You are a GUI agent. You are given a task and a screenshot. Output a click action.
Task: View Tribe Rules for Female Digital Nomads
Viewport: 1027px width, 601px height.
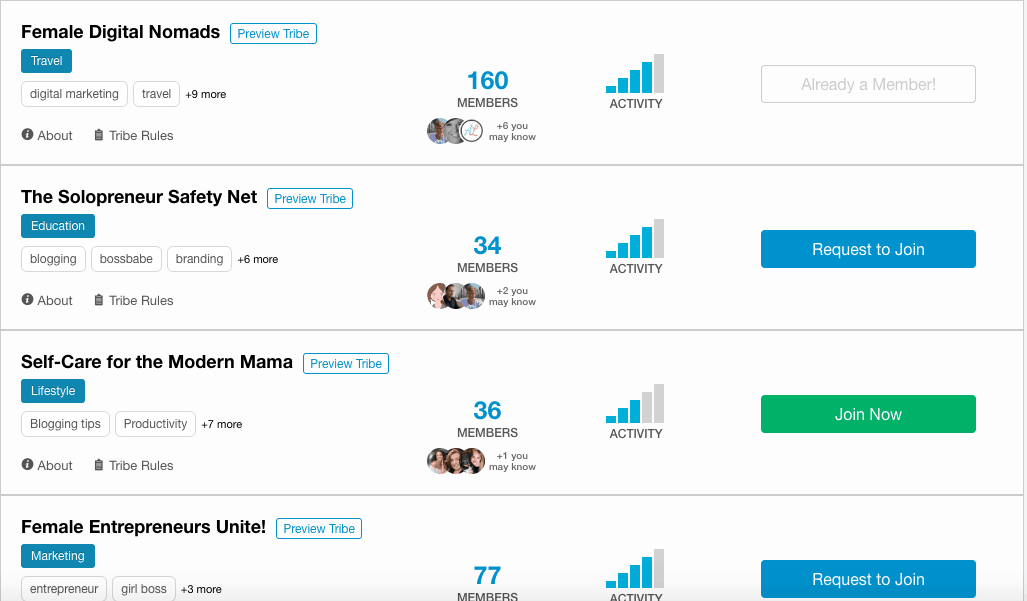(x=134, y=136)
